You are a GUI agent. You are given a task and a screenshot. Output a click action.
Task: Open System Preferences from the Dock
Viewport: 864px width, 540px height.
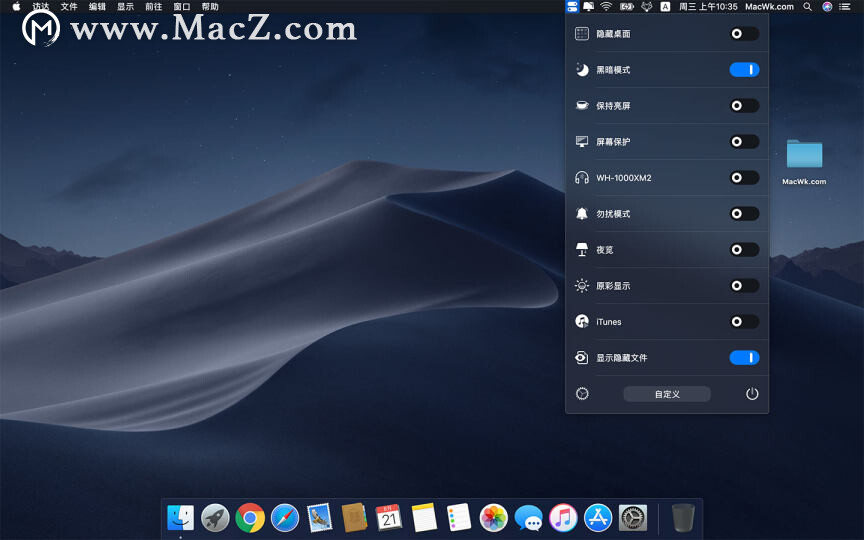click(x=633, y=518)
